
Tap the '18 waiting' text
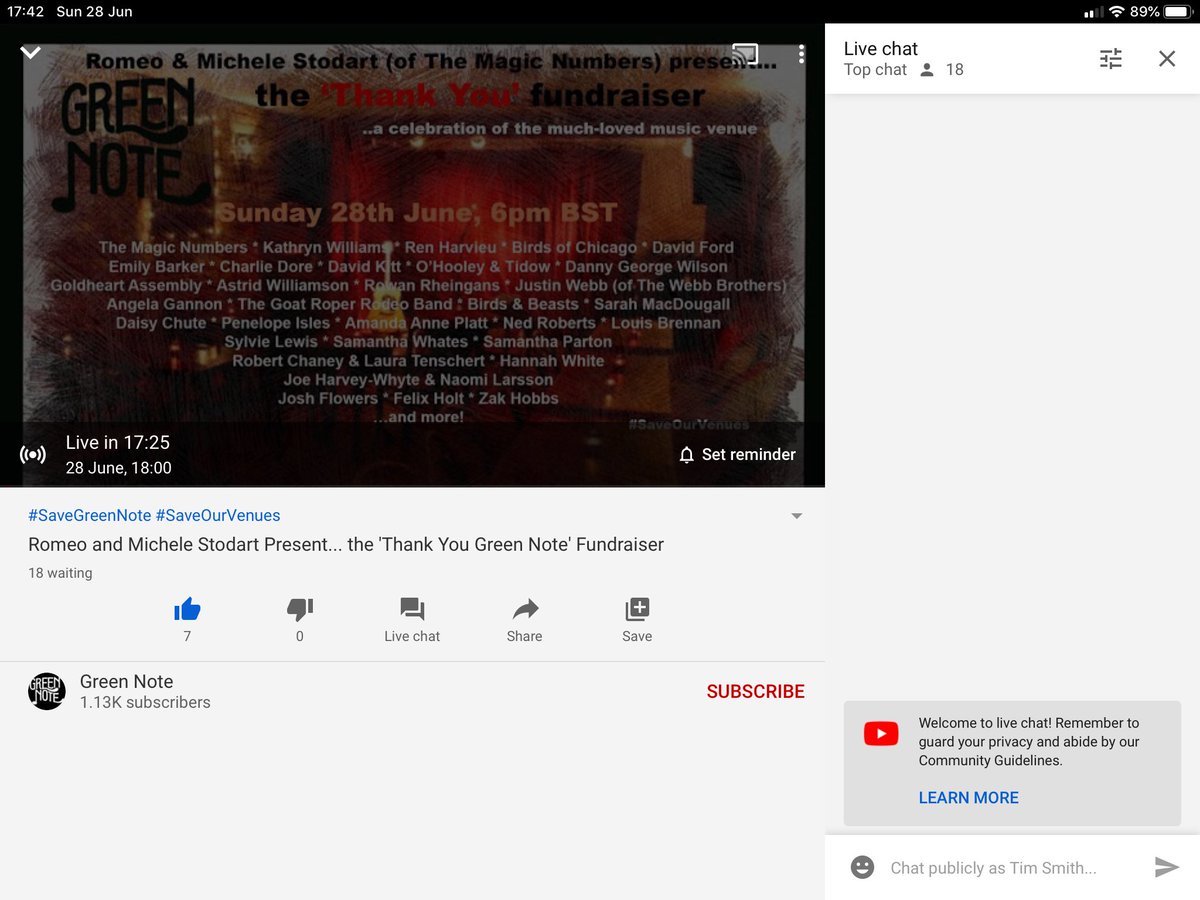click(60, 573)
